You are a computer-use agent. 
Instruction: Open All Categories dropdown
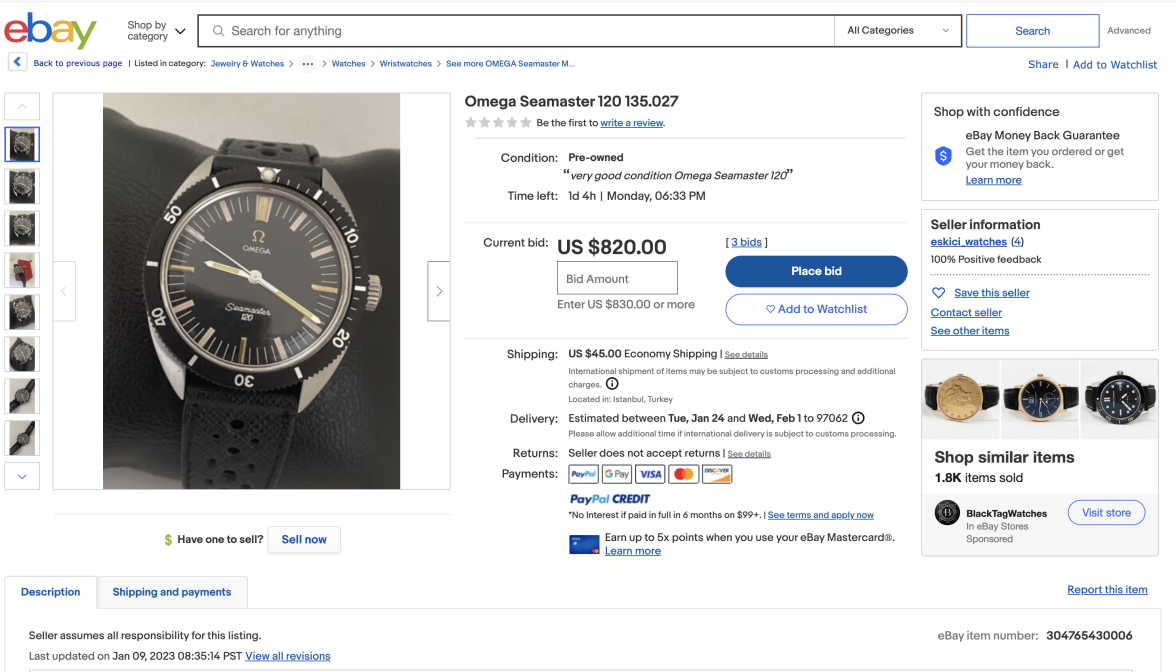[897, 31]
